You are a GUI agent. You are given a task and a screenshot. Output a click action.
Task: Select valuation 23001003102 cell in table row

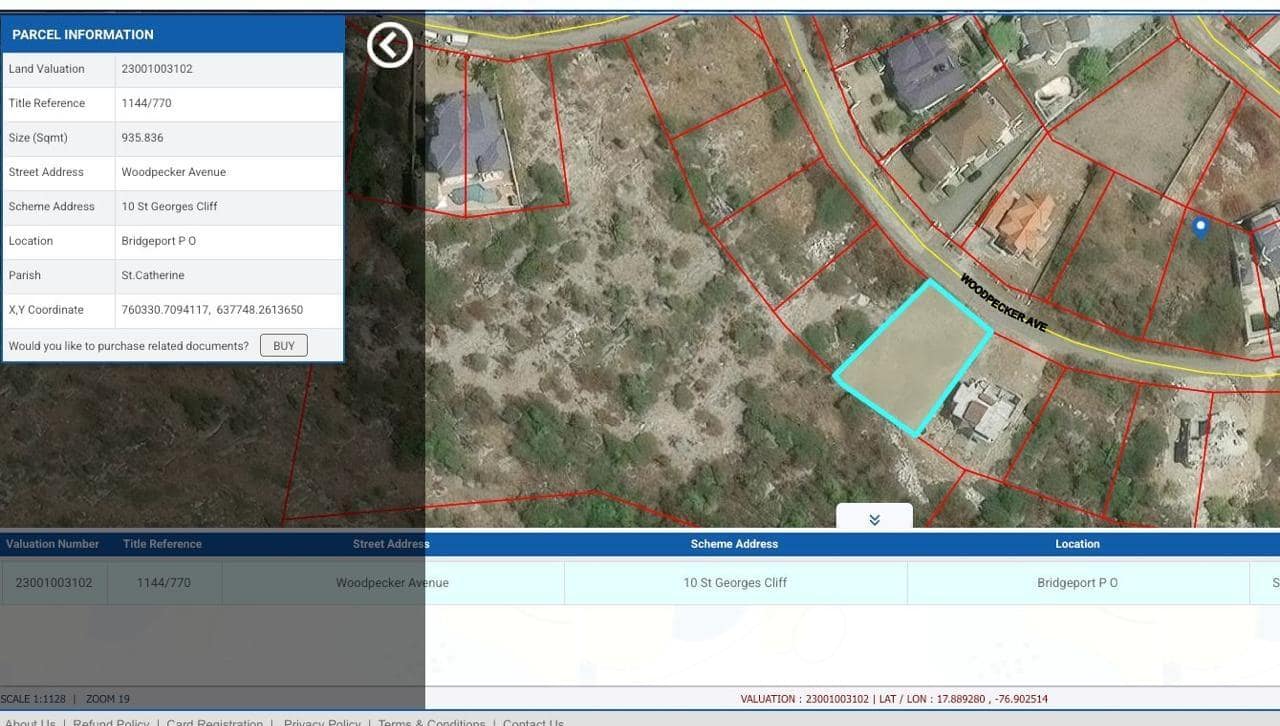point(54,583)
